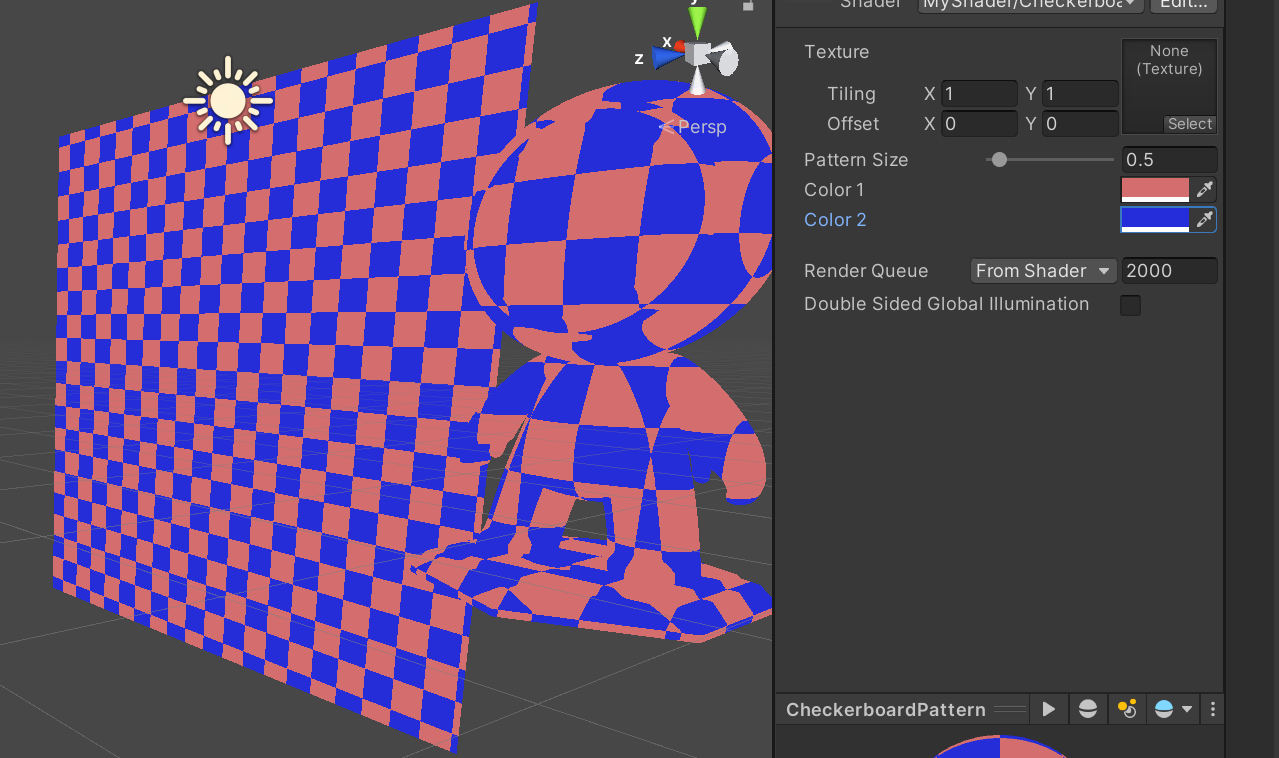The width and height of the screenshot is (1279, 758).
Task: Click the Color 2 eyedropper icon
Action: (x=1204, y=219)
